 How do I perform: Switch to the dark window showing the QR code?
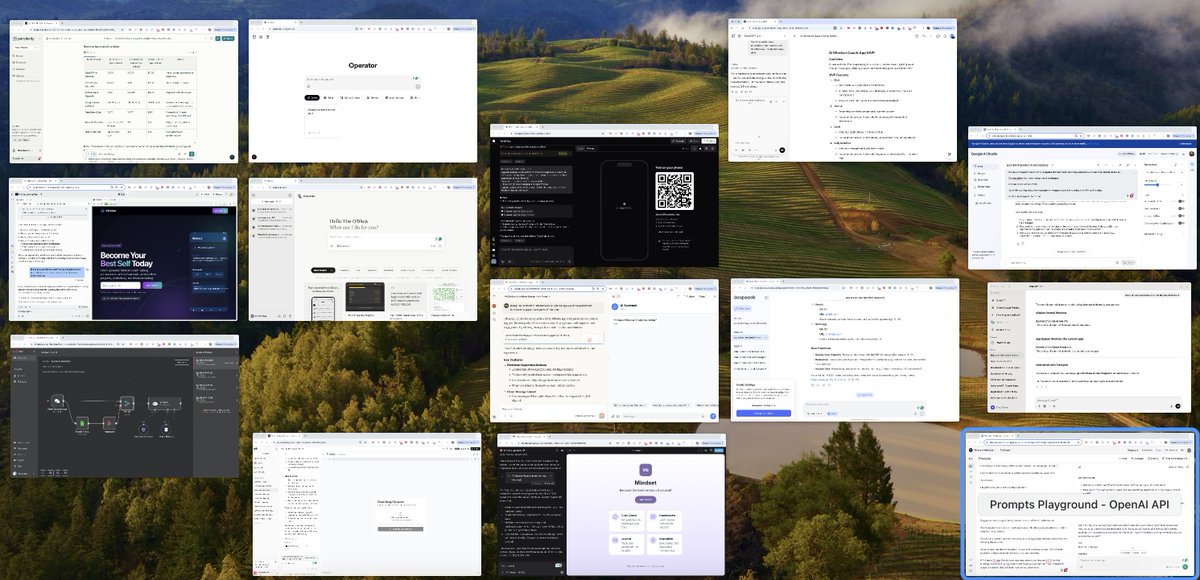click(604, 194)
